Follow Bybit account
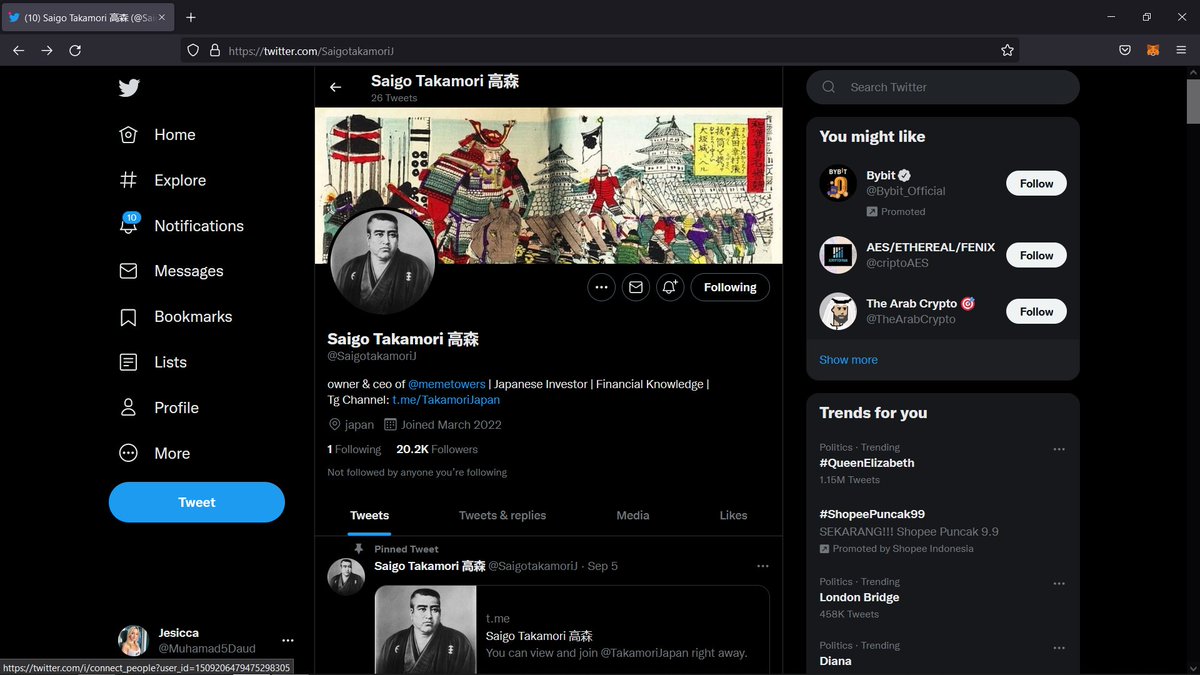Viewport: 1200px width, 675px height. click(x=1036, y=184)
